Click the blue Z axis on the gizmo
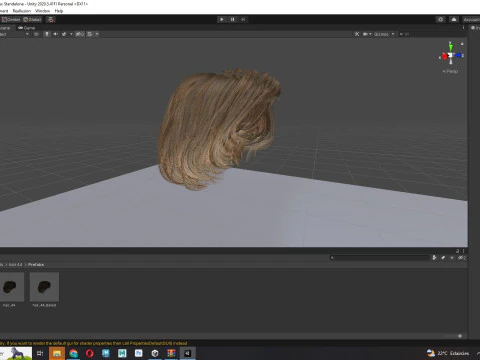 click(x=458, y=55)
